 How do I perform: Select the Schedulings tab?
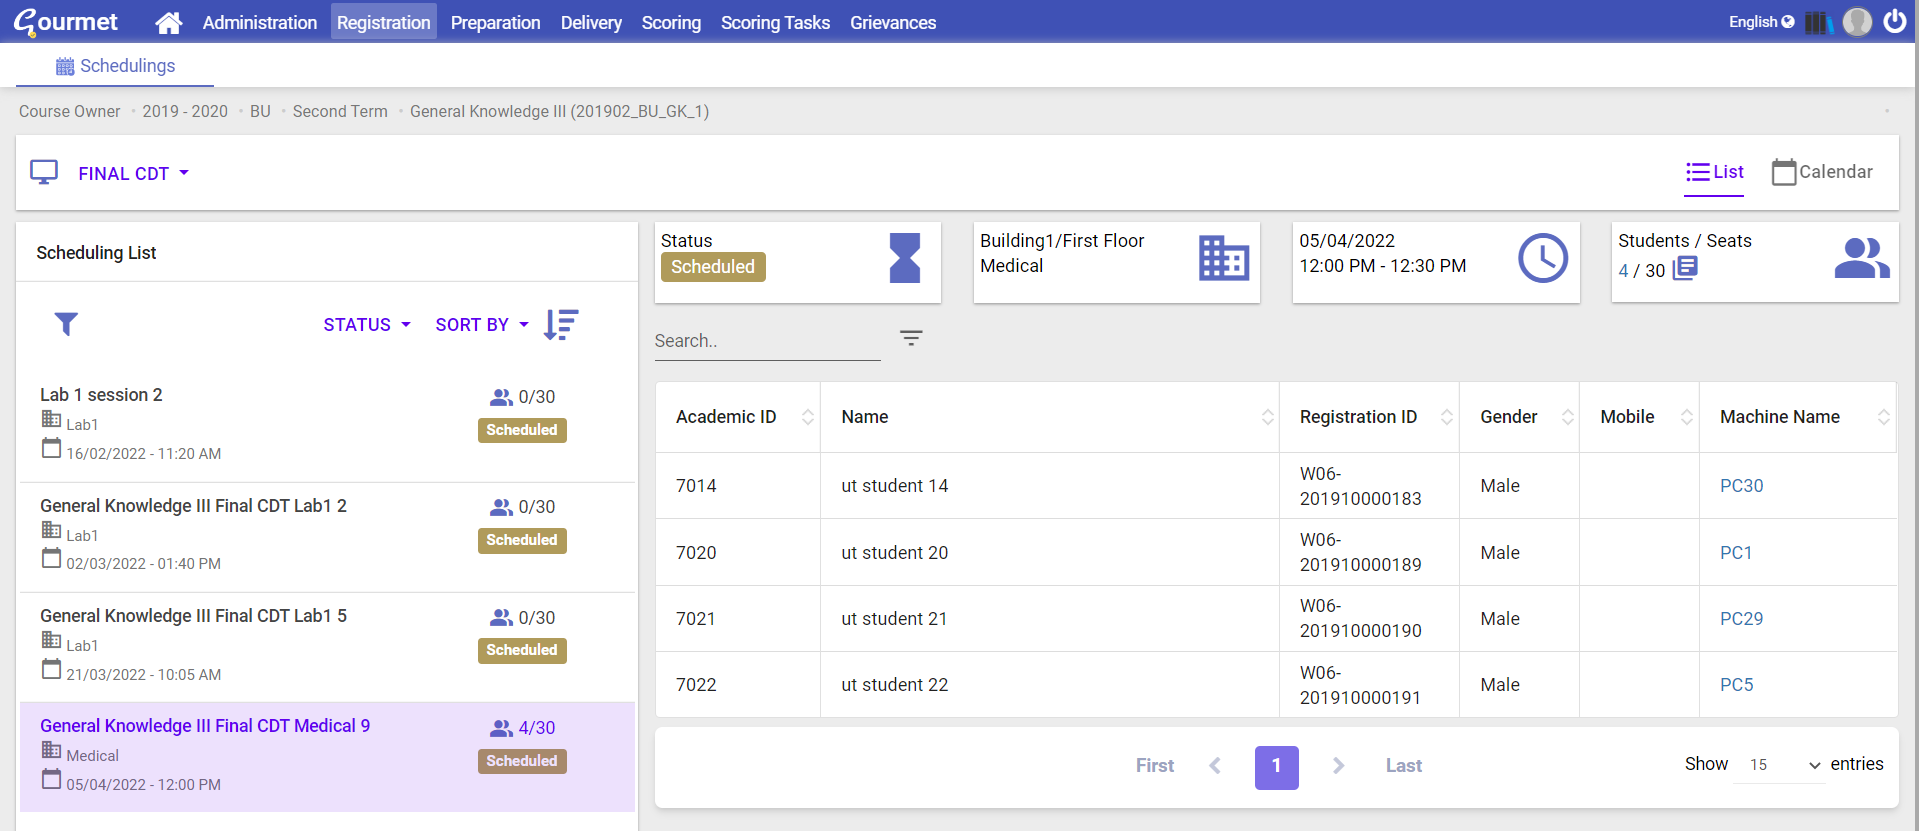[x=115, y=66]
